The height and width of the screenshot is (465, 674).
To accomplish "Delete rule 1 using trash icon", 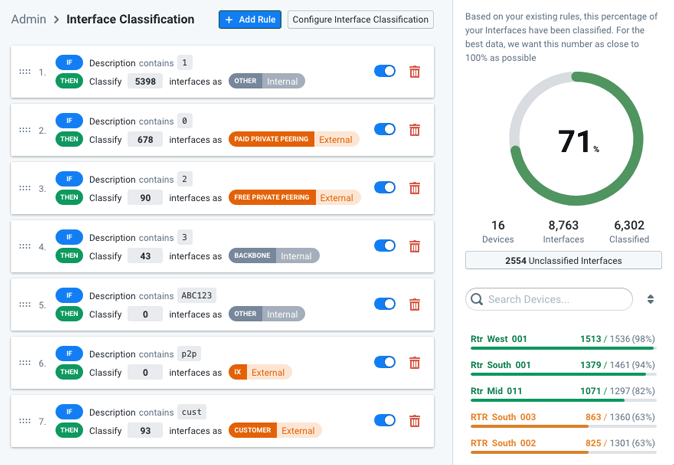I will click(415, 72).
